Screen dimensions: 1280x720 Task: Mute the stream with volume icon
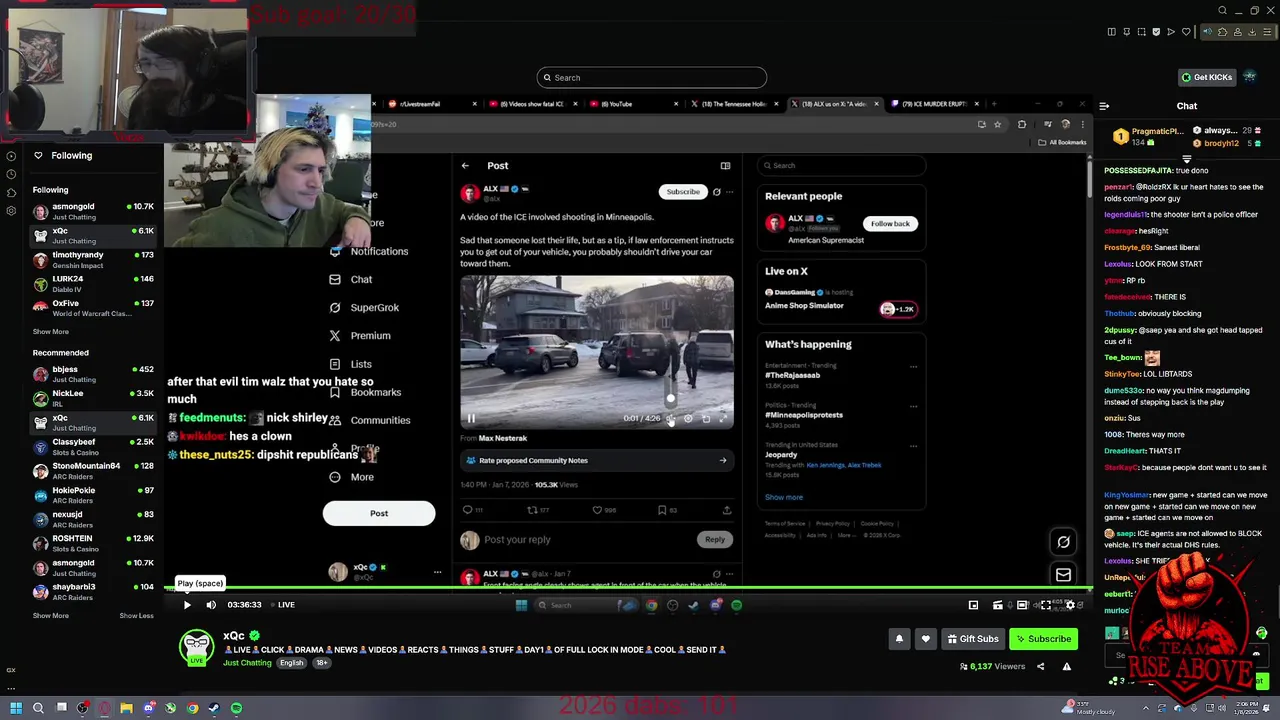click(211, 605)
